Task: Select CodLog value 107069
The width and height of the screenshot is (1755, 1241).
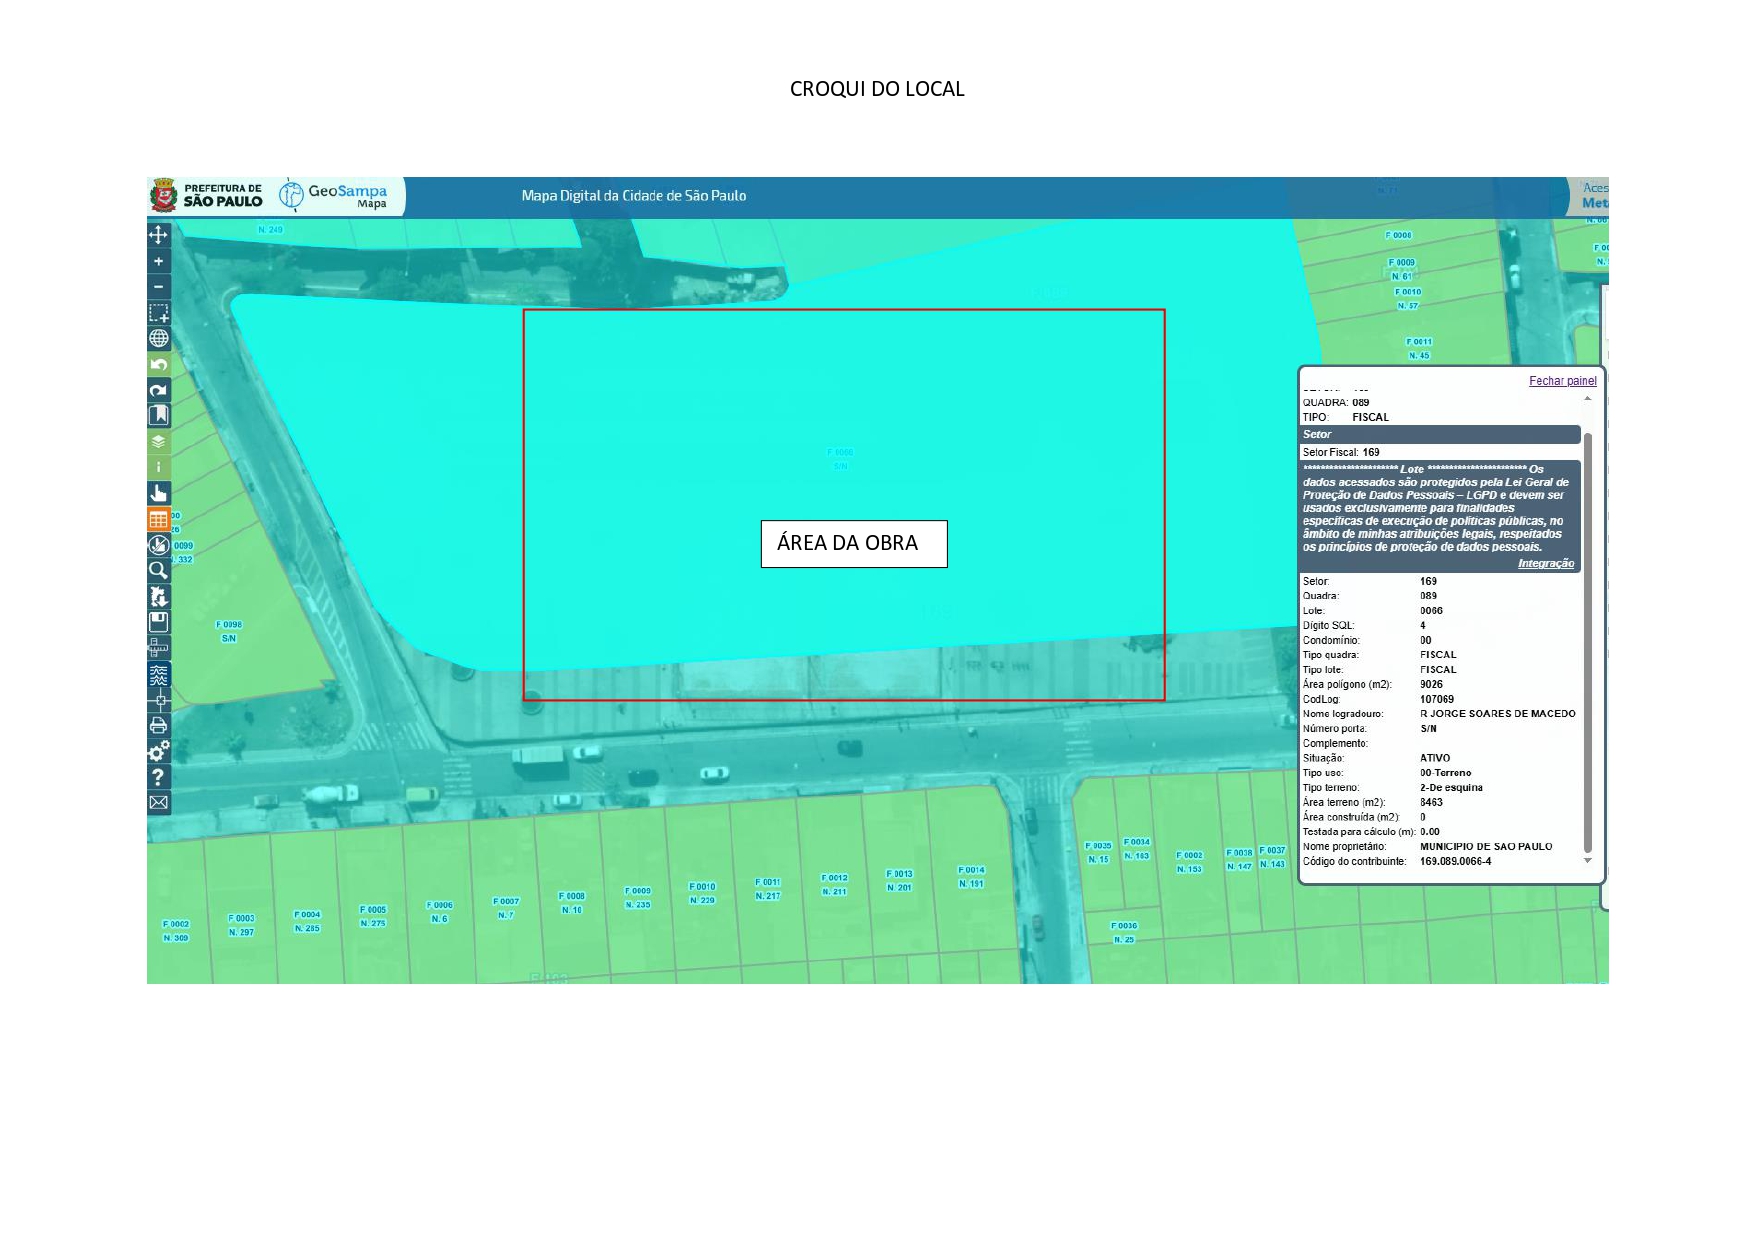Action: point(1437,700)
